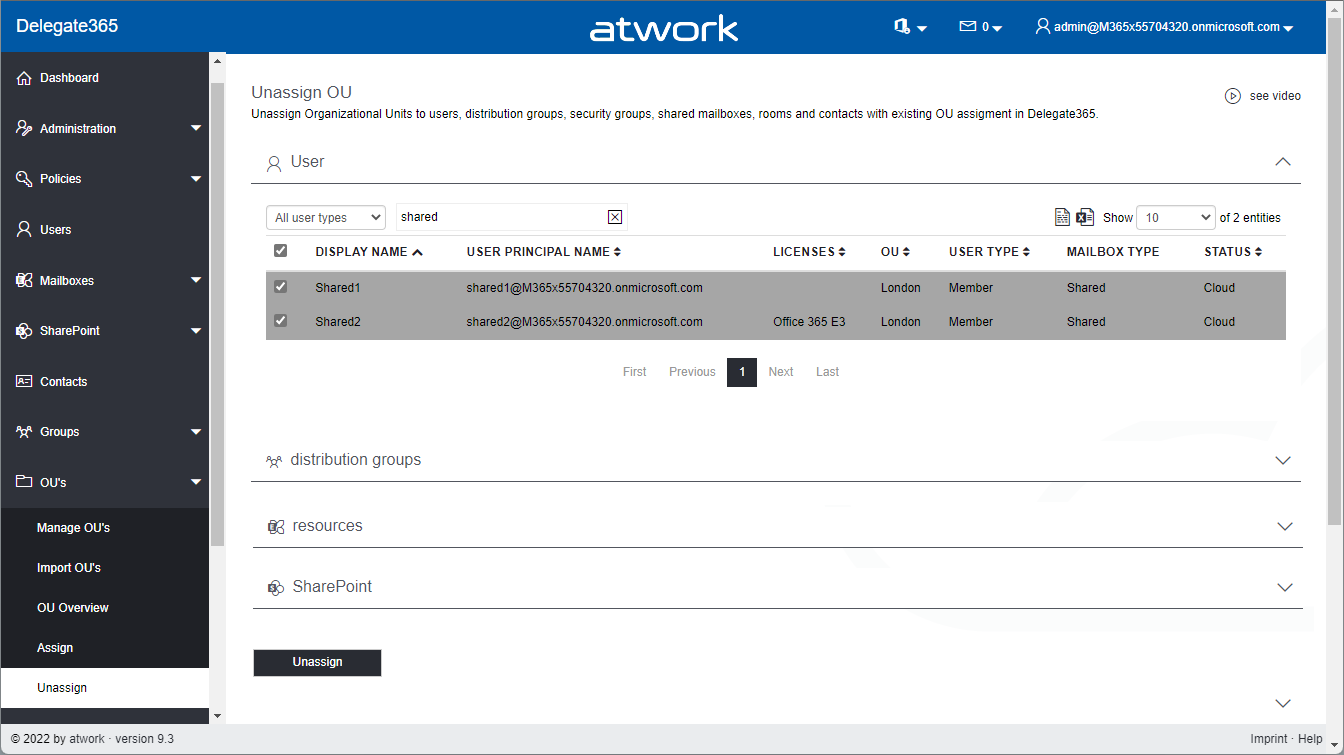Open the Show entries count dropdown

coord(1175,217)
